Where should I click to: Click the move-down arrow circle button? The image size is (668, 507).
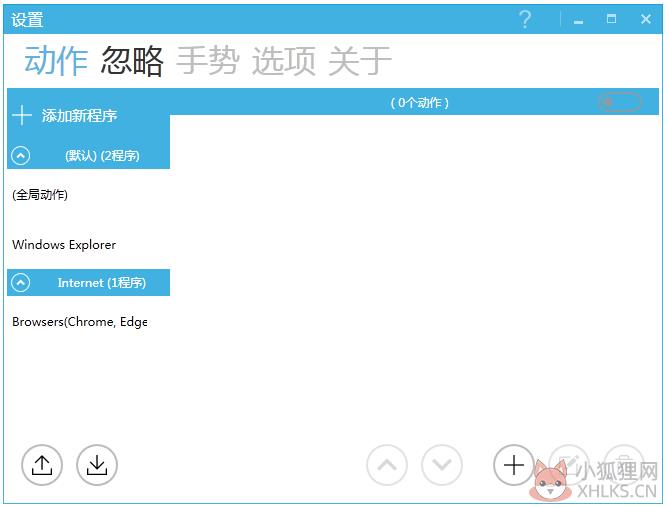click(x=442, y=465)
